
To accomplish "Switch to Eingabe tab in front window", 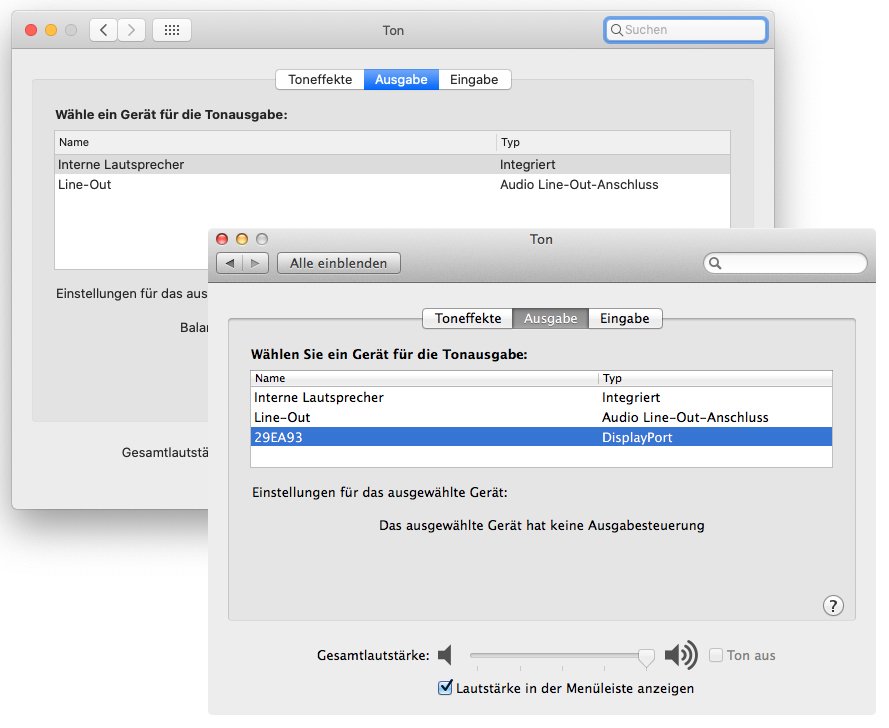I will [625, 318].
